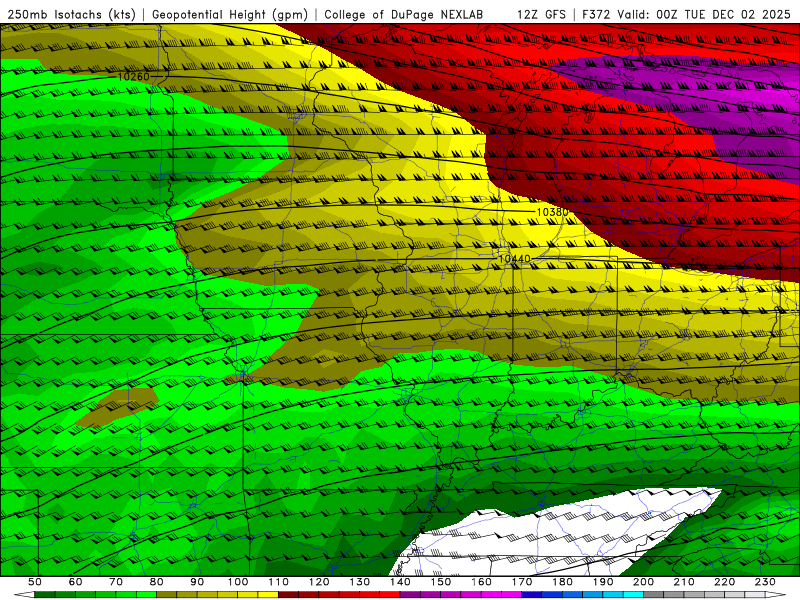
Task: Click the 180 value on the color scale
Action: pos(562,582)
